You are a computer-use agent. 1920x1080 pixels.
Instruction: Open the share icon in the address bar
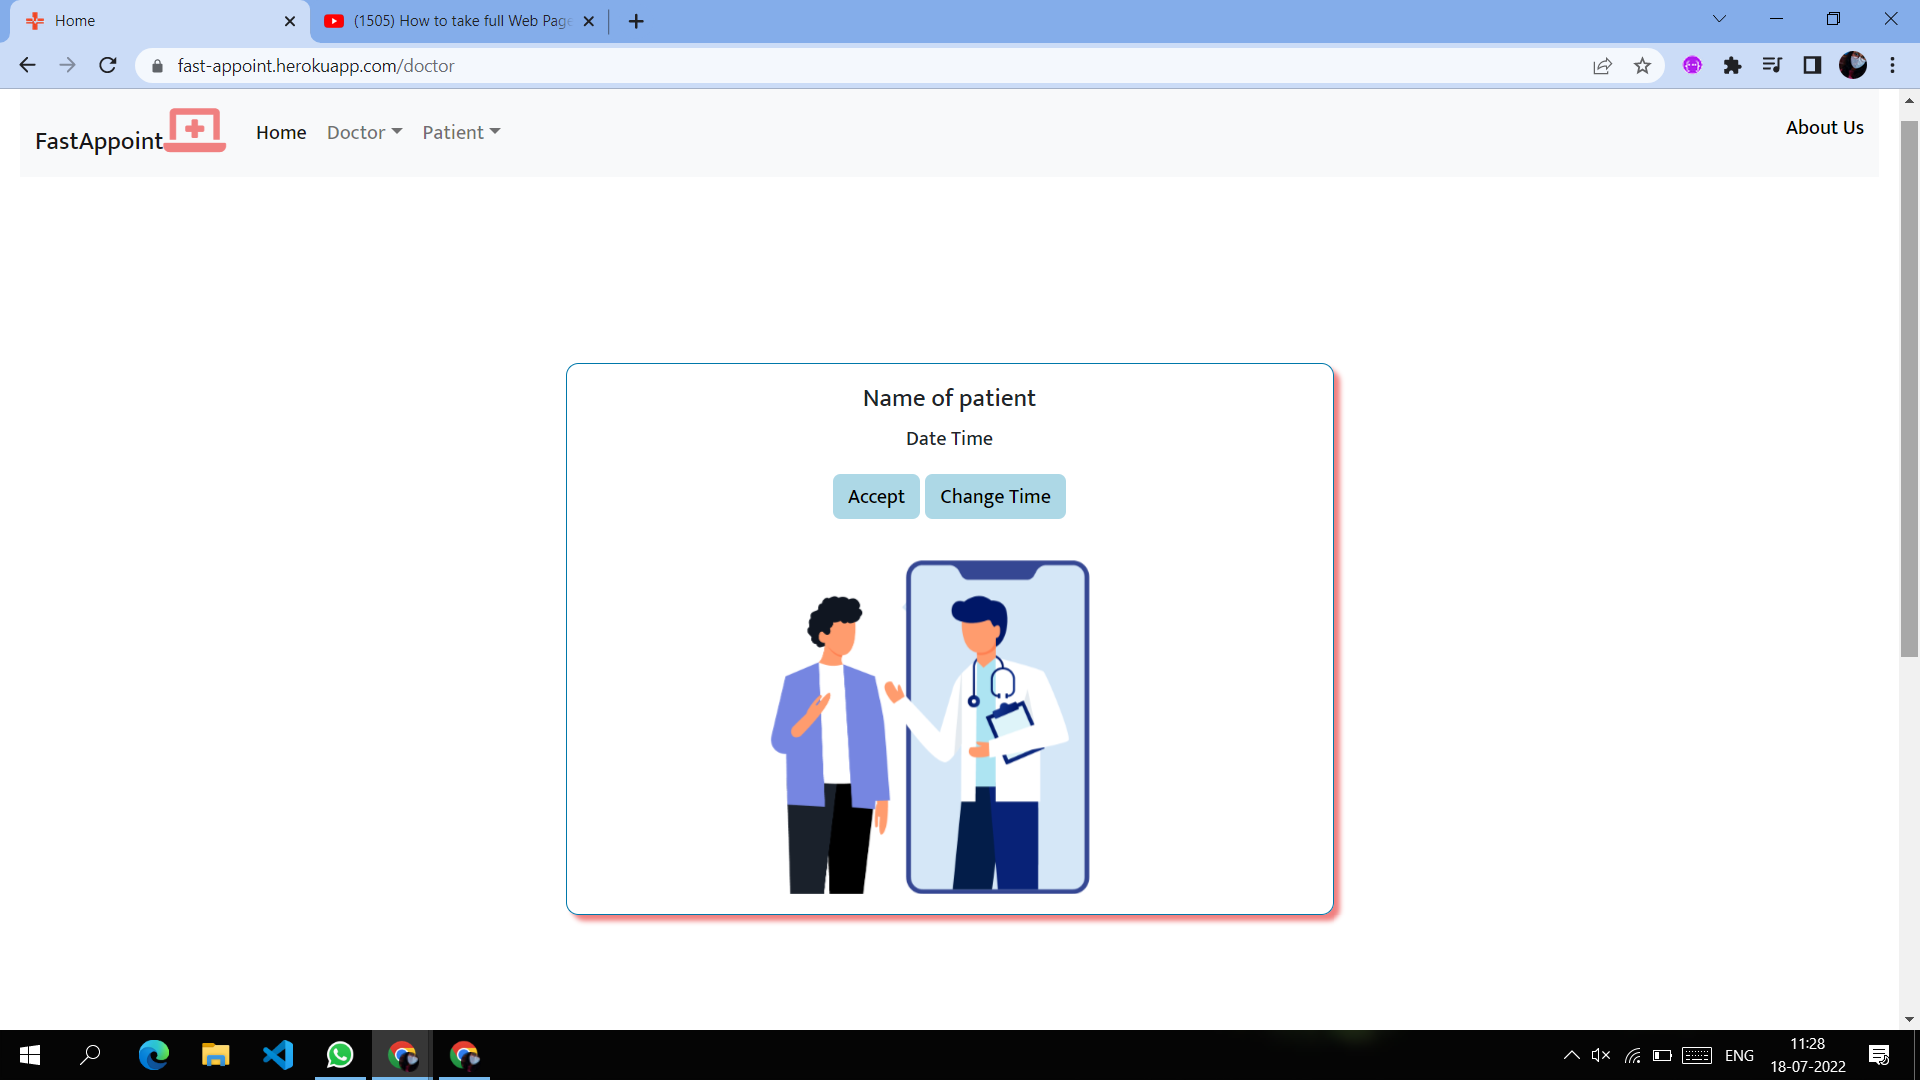pos(1603,65)
